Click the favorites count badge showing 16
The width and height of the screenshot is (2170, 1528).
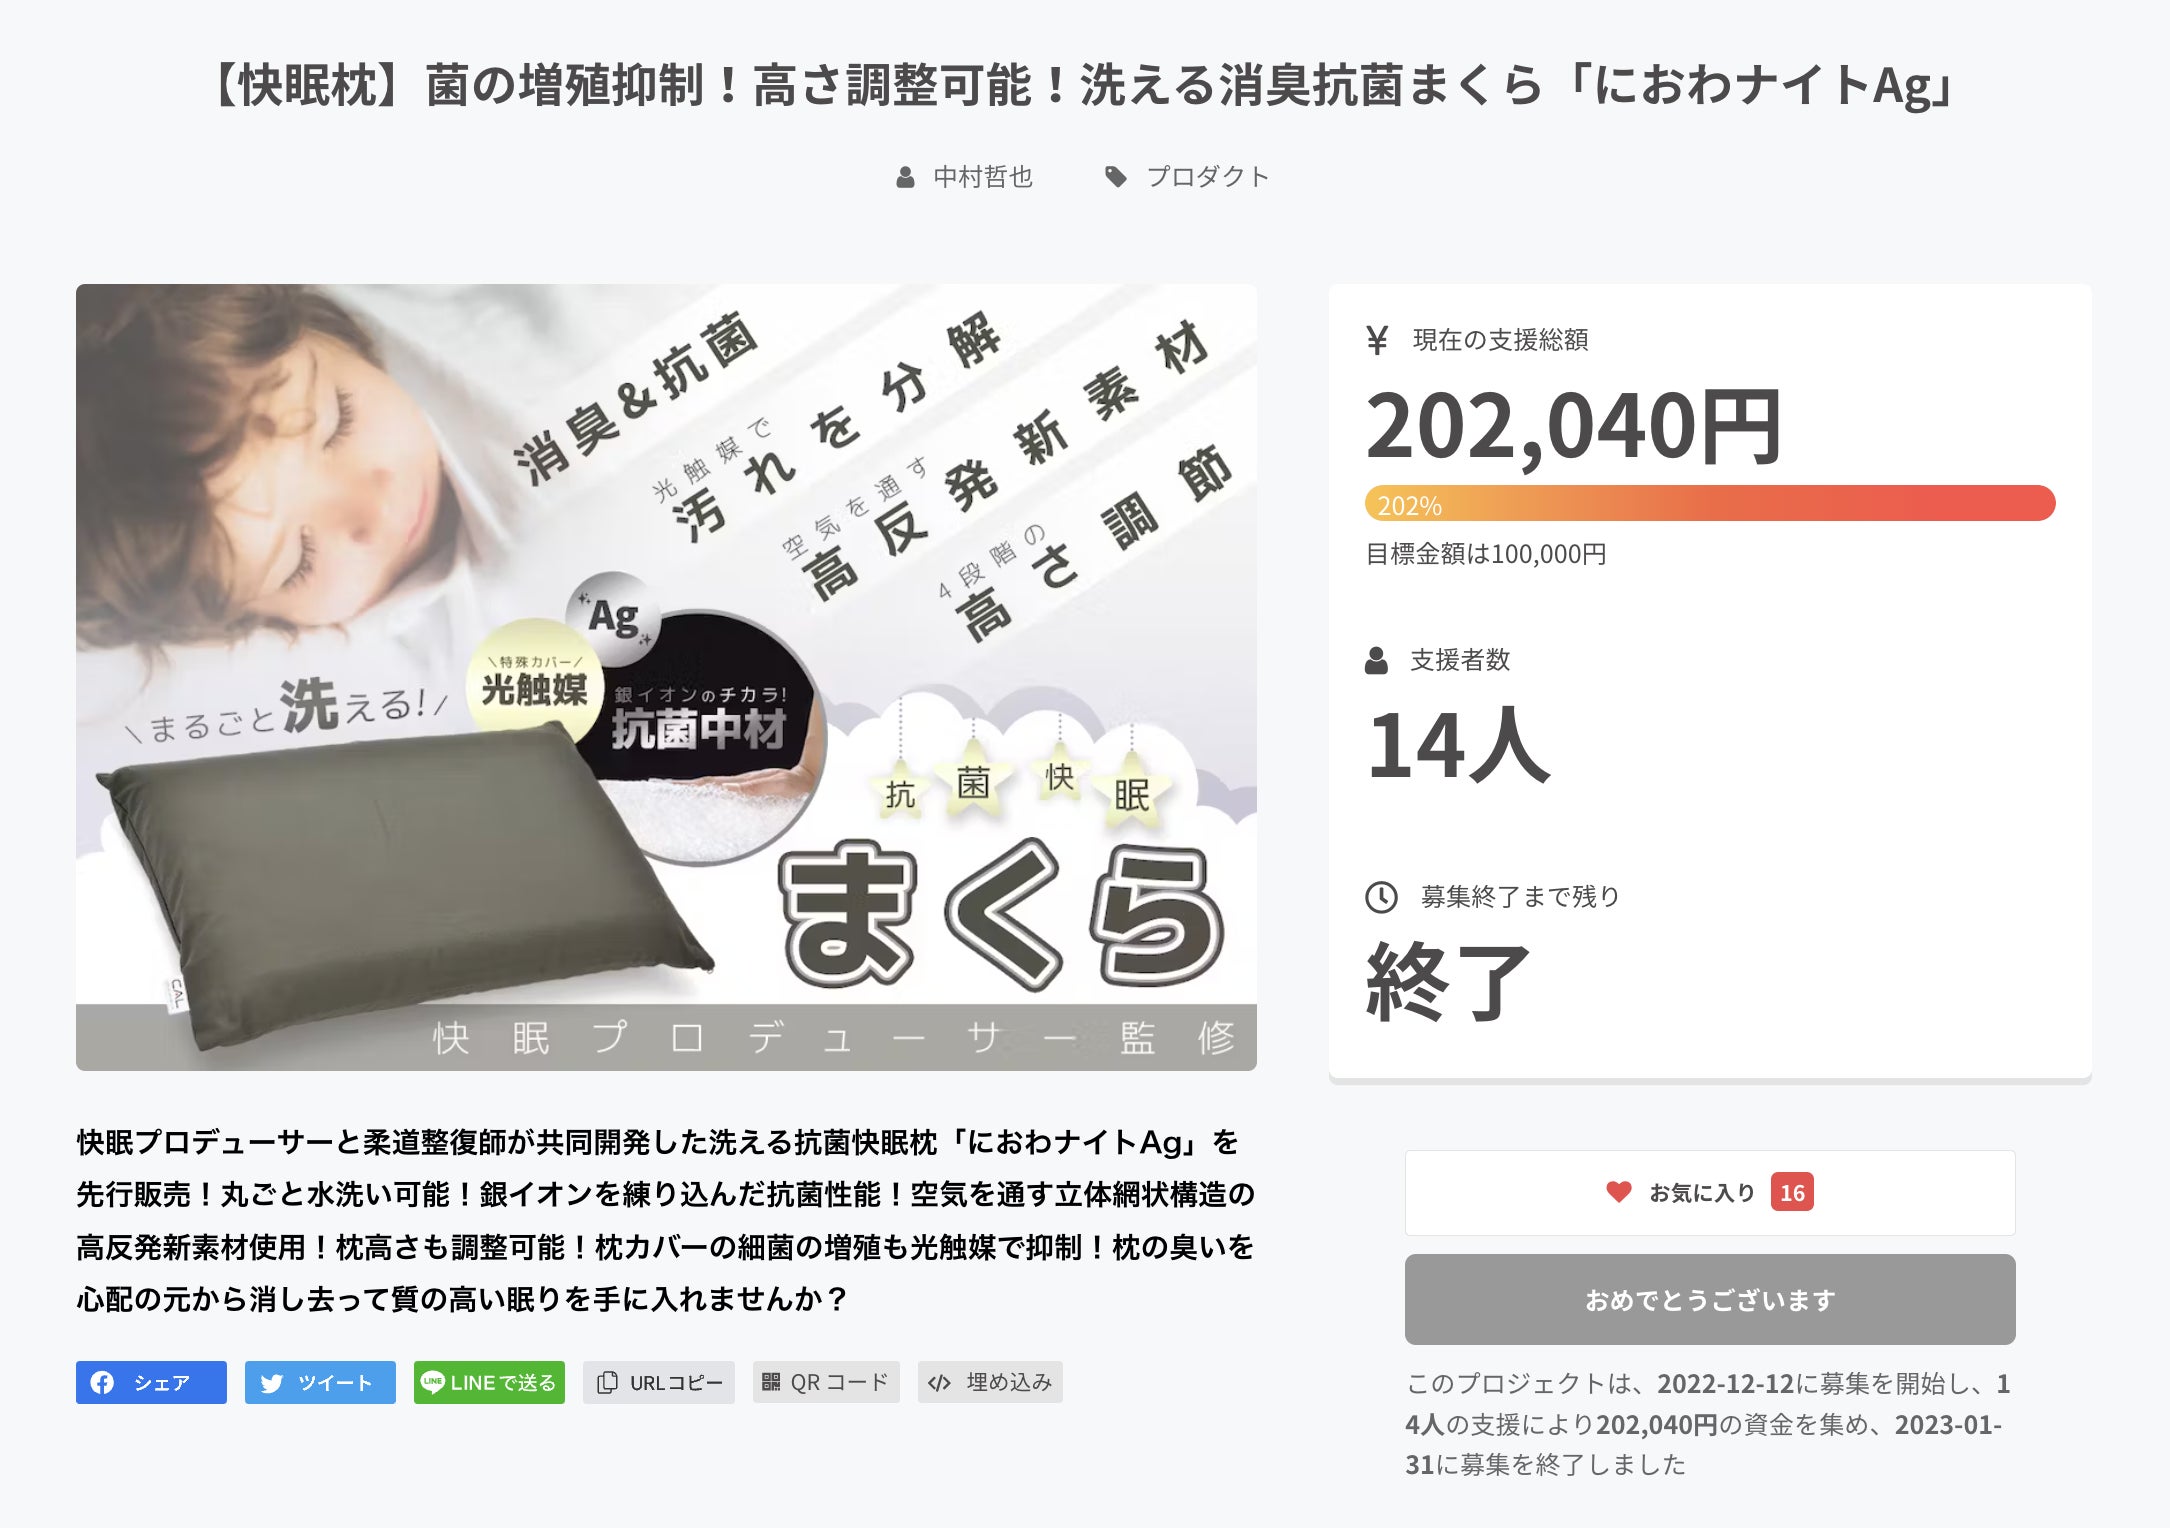(x=1792, y=1192)
